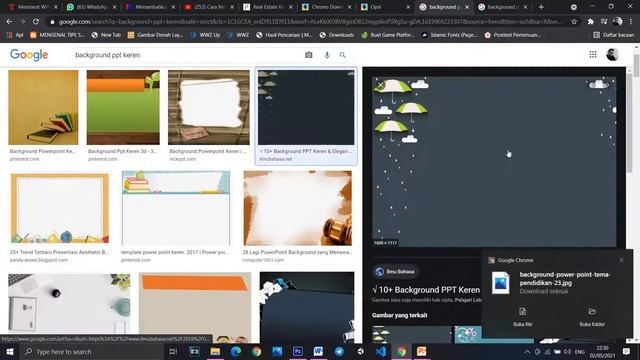Open the New Tab bookmark

pyautogui.click(x=106, y=35)
